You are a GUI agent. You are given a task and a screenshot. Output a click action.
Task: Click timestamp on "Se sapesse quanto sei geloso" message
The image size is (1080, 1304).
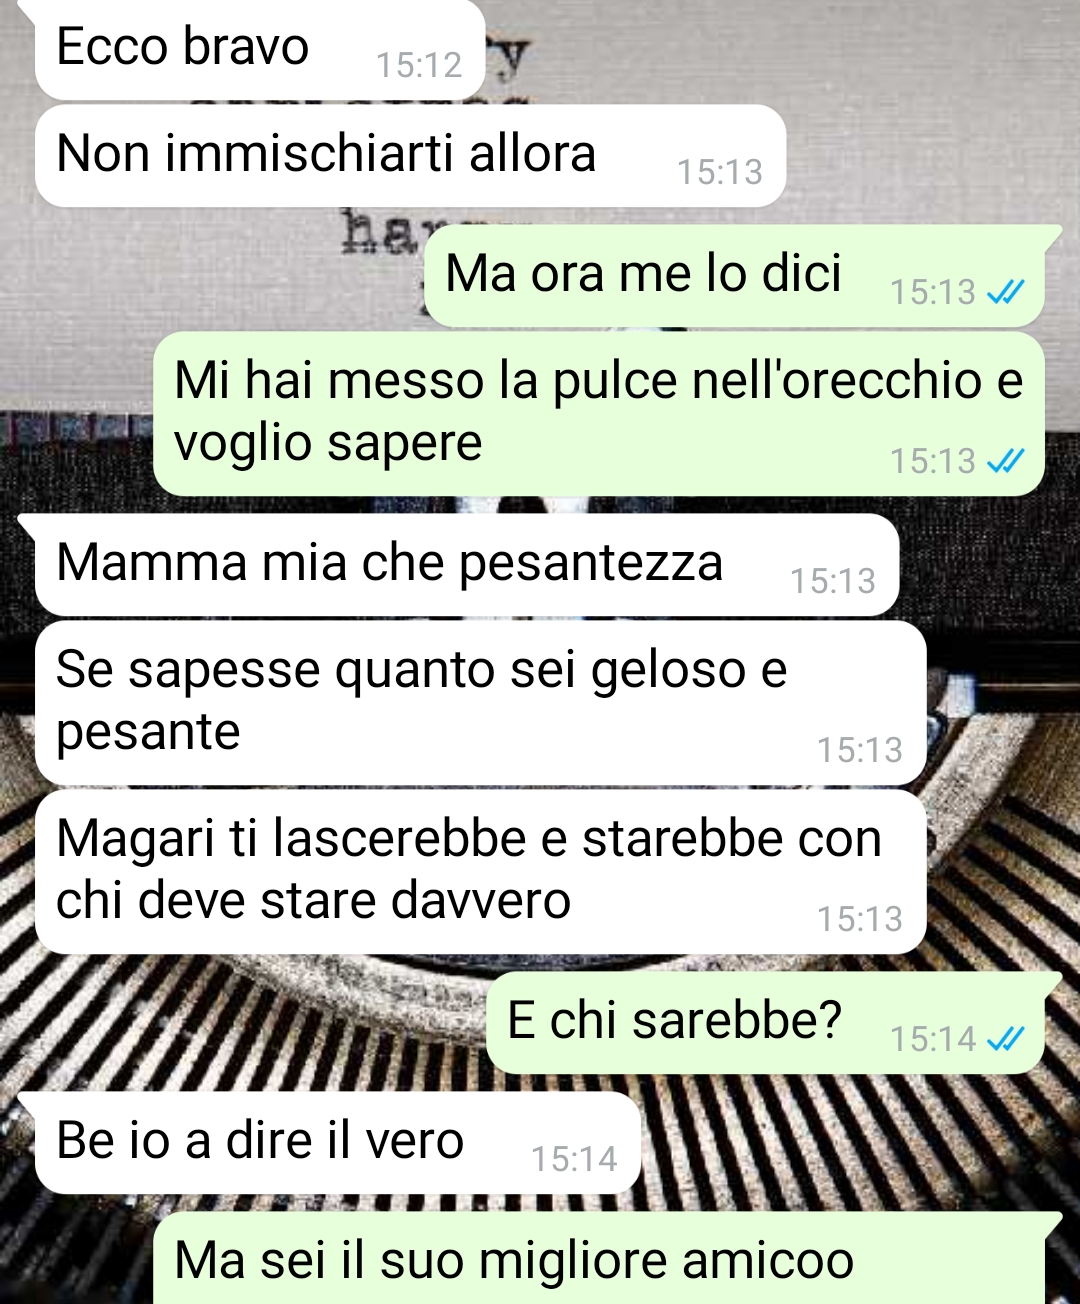coord(860,751)
